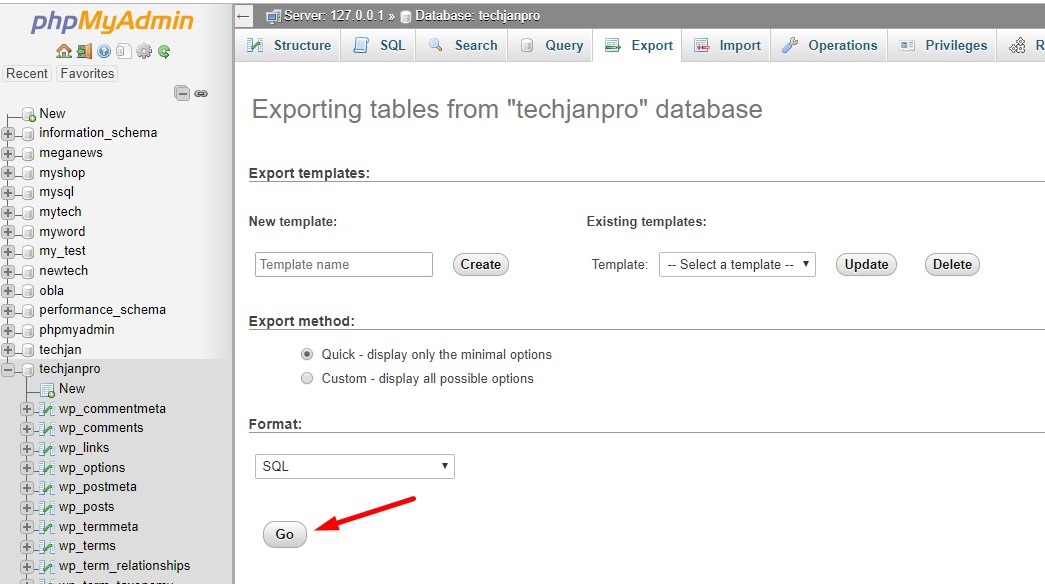Viewport: 1045px width, 584px height.
Task: Select the Quick export method radio button
Action: (x=308, y=354)
